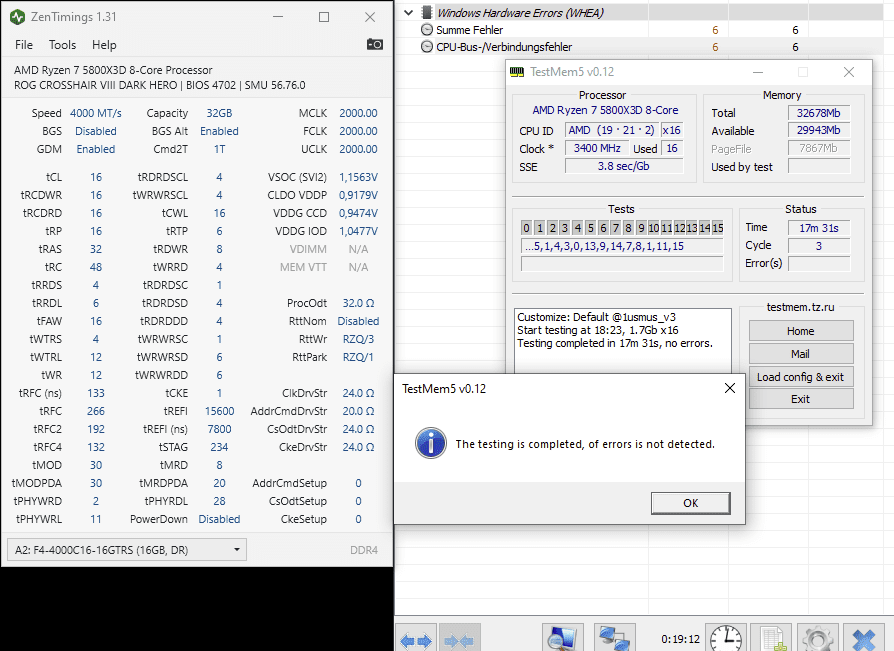The image size is (894, 651).
Task: Click the TestMem5 memory chip title icon
Action: 517,72
